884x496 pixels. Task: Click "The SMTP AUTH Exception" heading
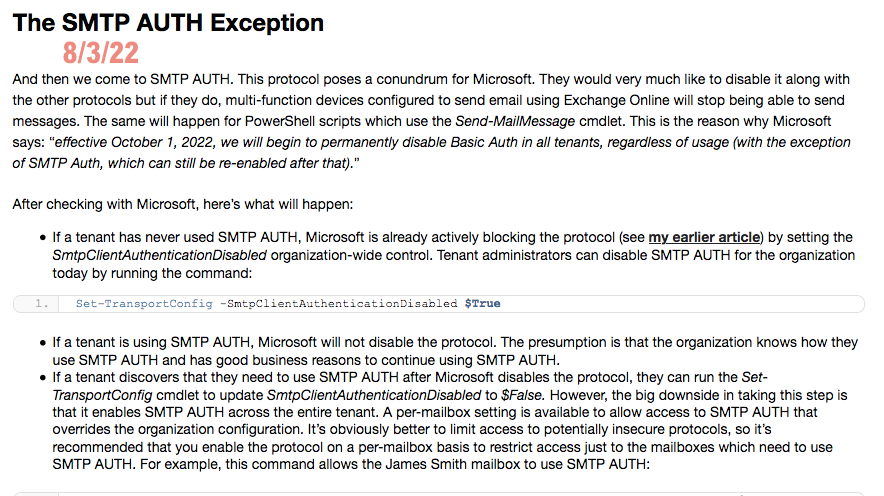point(168,22)
